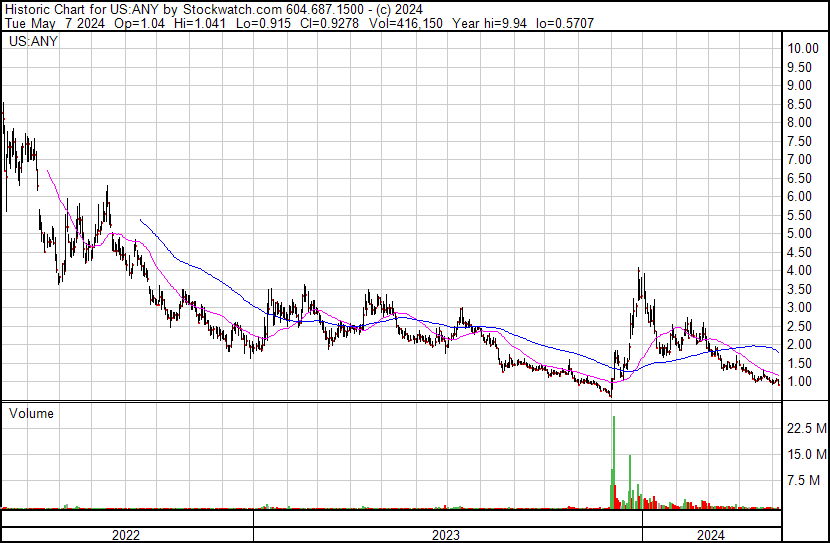The height and width of the screenshot is (543, 830).
Task: Select the 2022 year label on timeline
Action: pyautogui.click(x=125, y=535)
